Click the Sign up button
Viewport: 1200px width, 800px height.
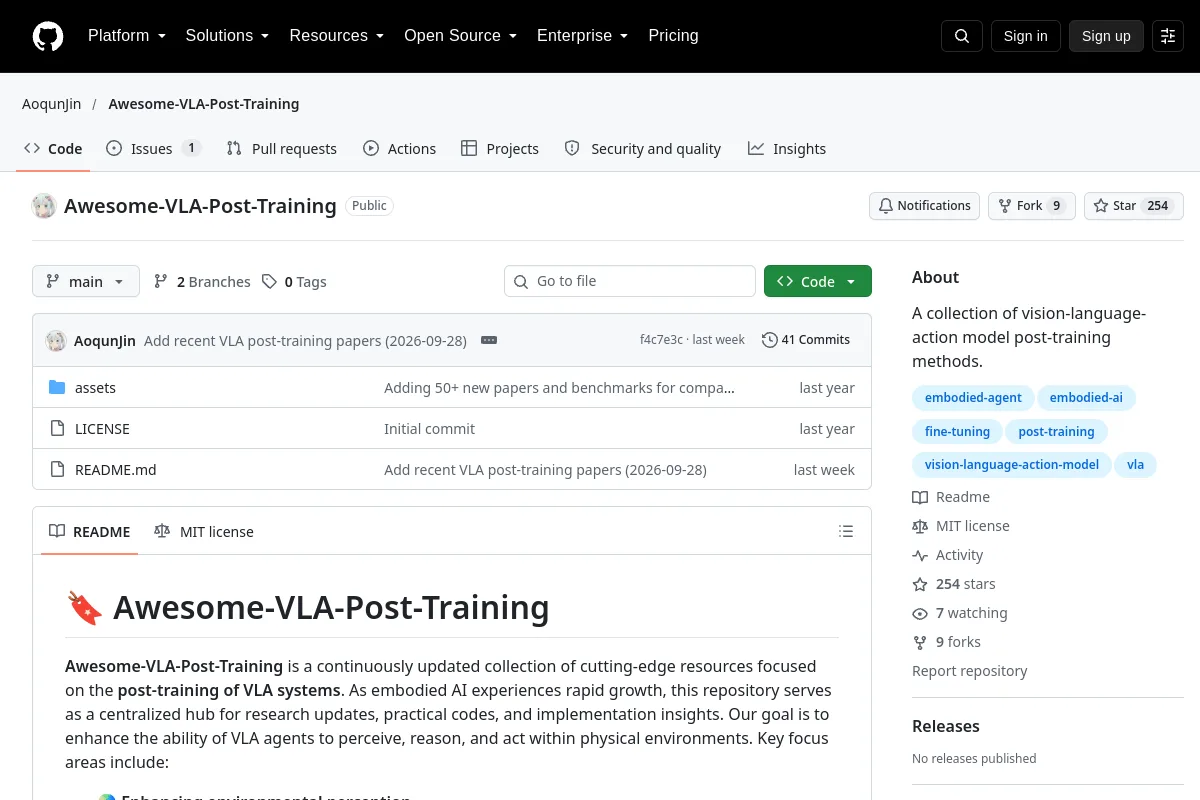[1106, 36]
